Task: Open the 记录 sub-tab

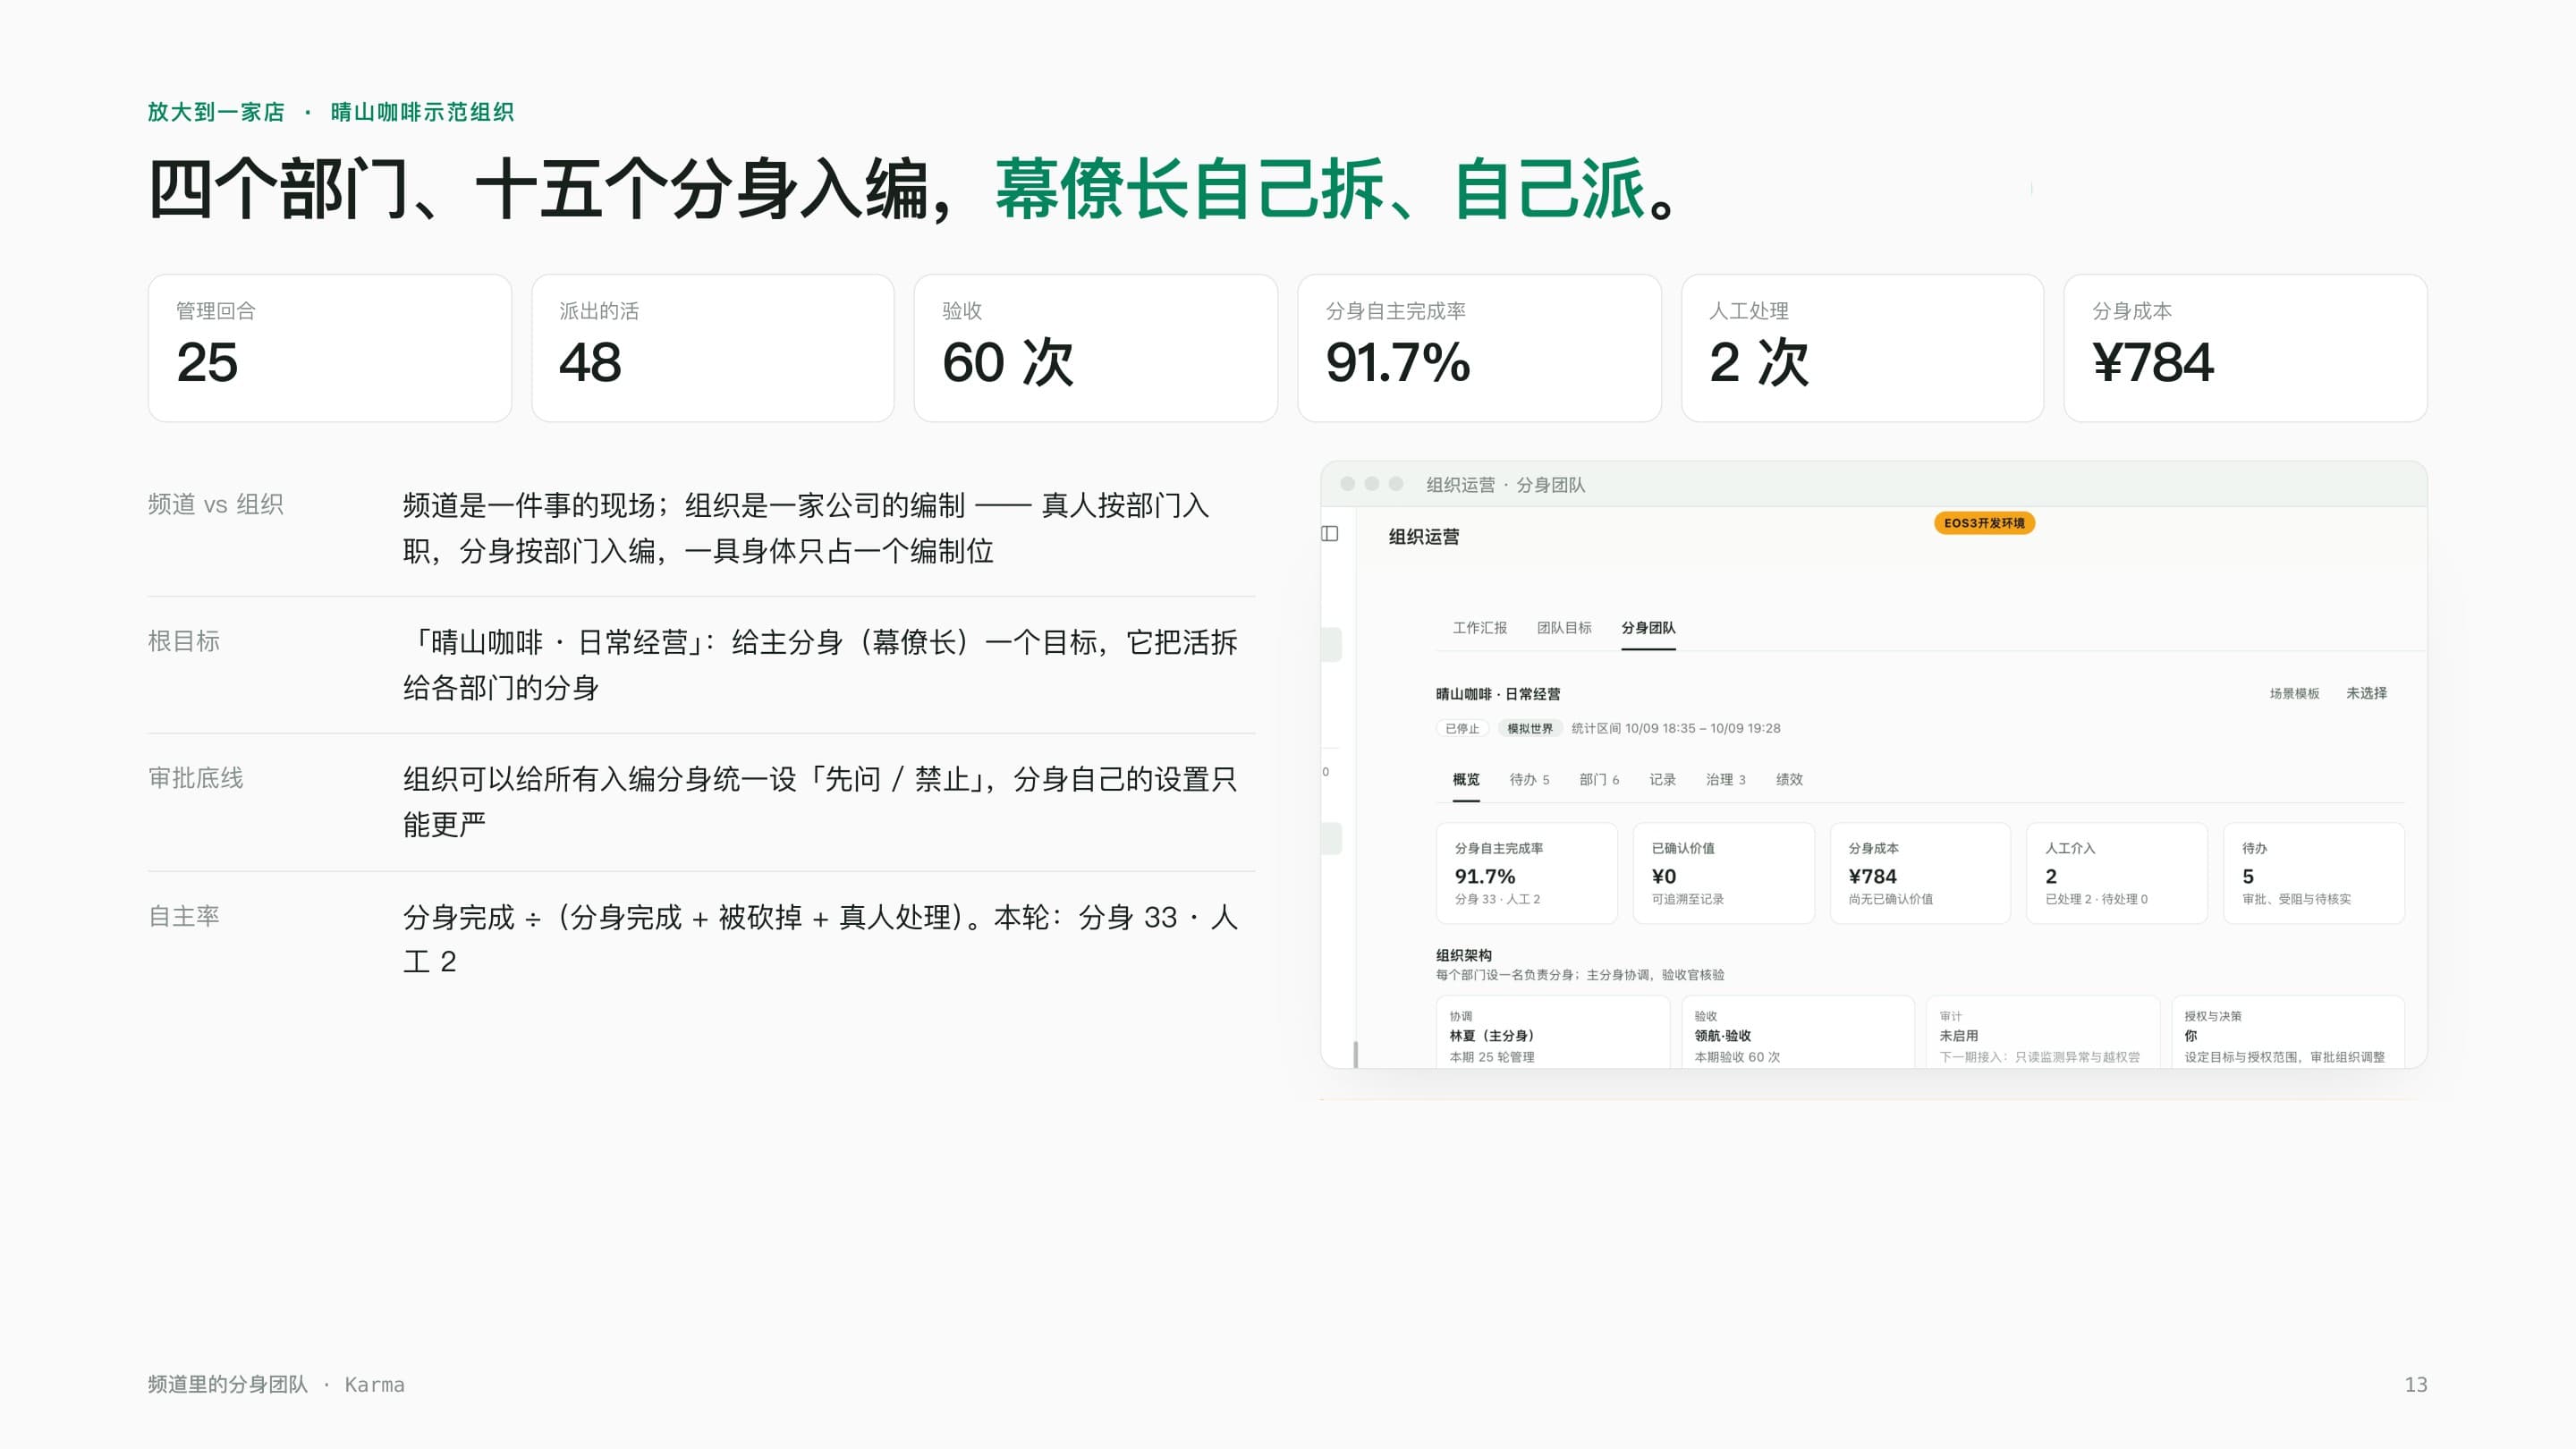Action: point(1662,780)
